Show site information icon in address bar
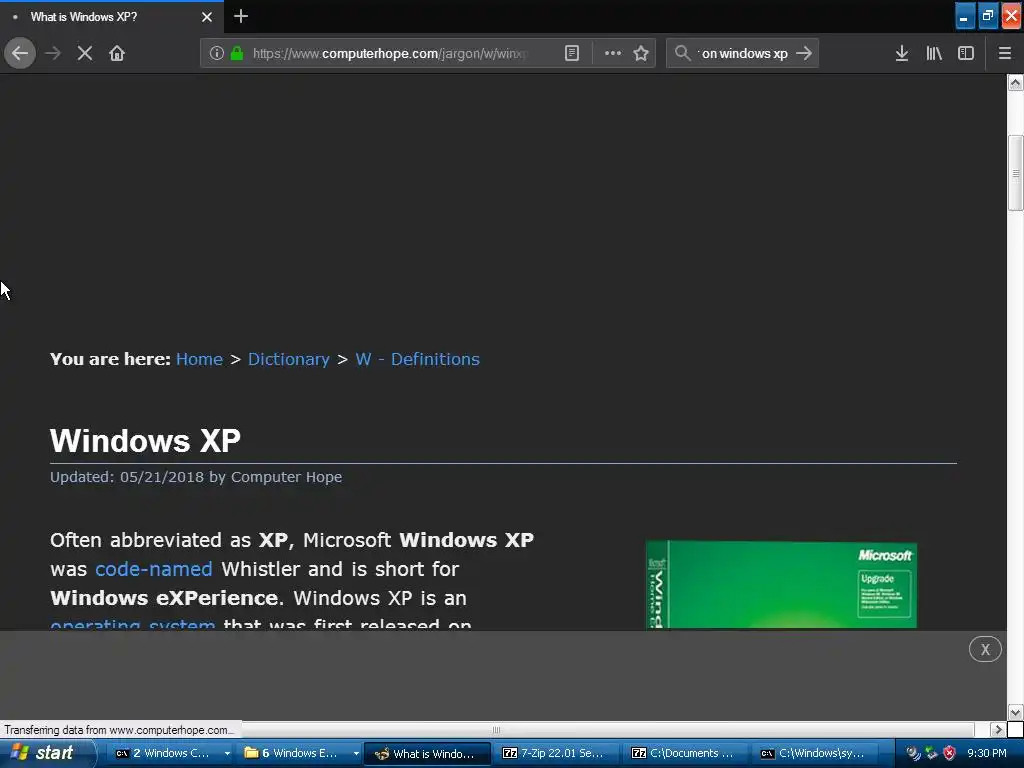 217,53
